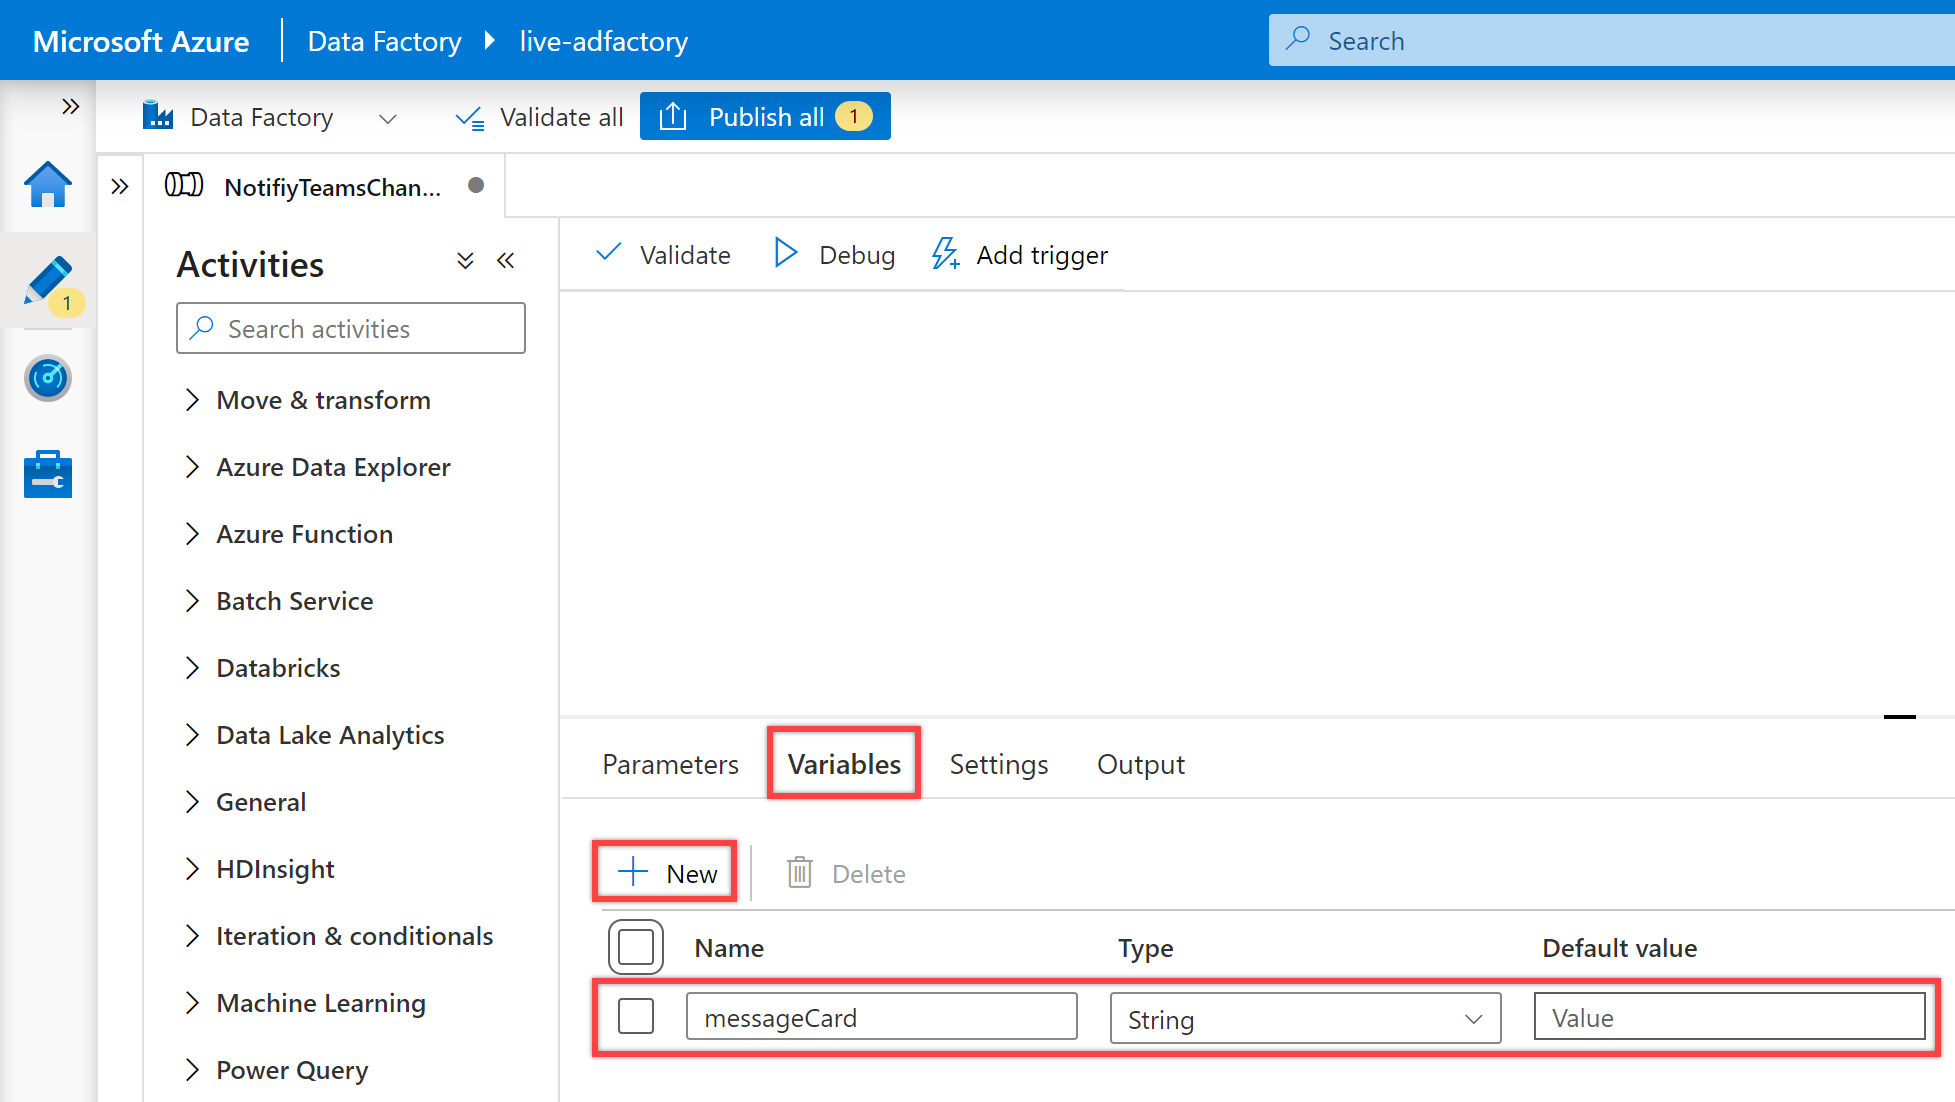Edit the messageCard Default value input field
The image size is (1955, 1102).
click(x=1729, y=1017)
